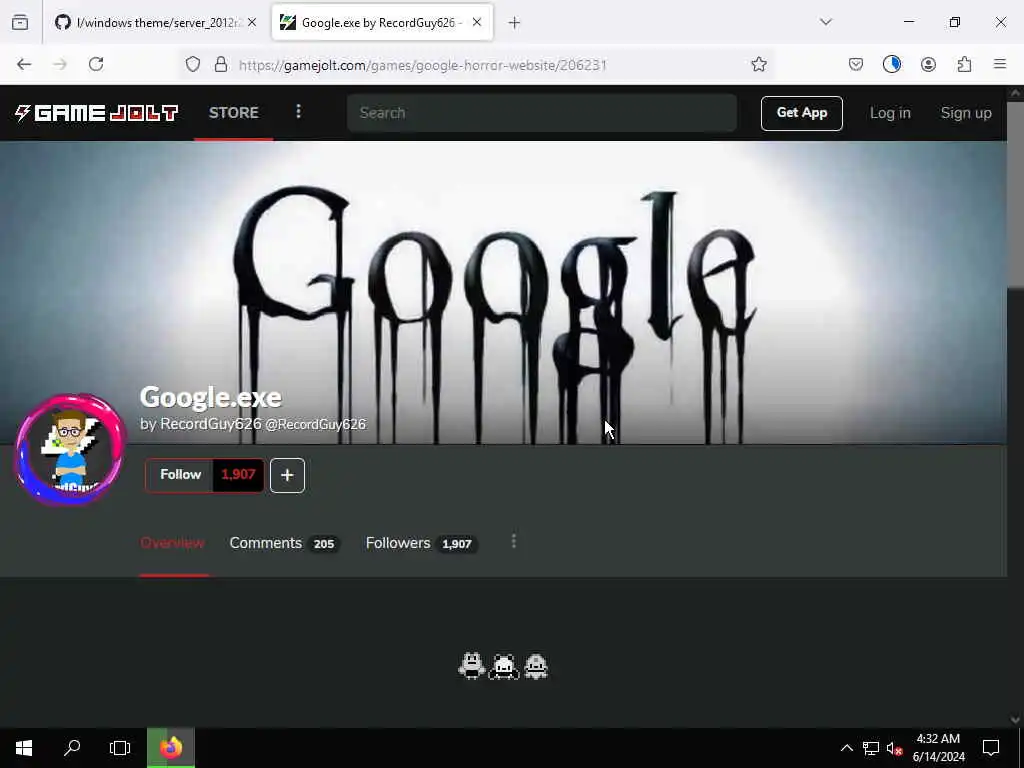Go forward one page
This screenshot has height=768, width=1024.
(60, 64)
